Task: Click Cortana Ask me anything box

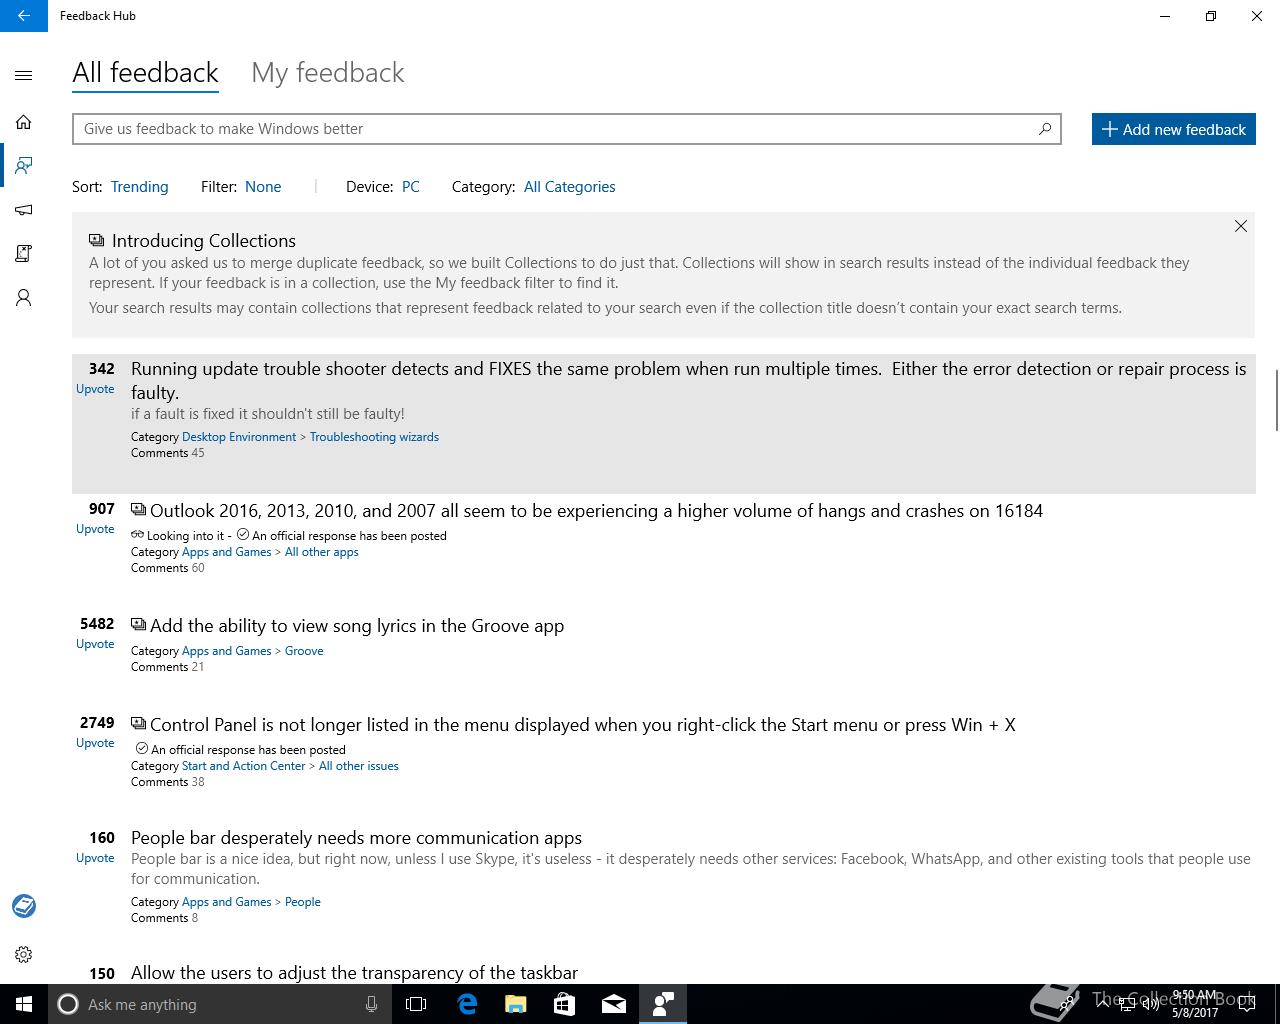Action: [219, 1004]
